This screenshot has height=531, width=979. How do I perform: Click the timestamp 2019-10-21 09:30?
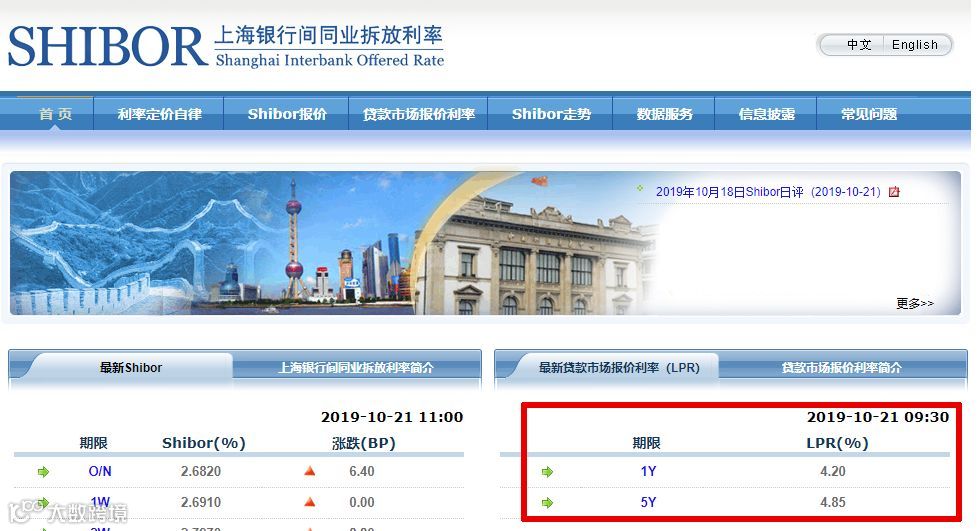(x=878, y=417)
